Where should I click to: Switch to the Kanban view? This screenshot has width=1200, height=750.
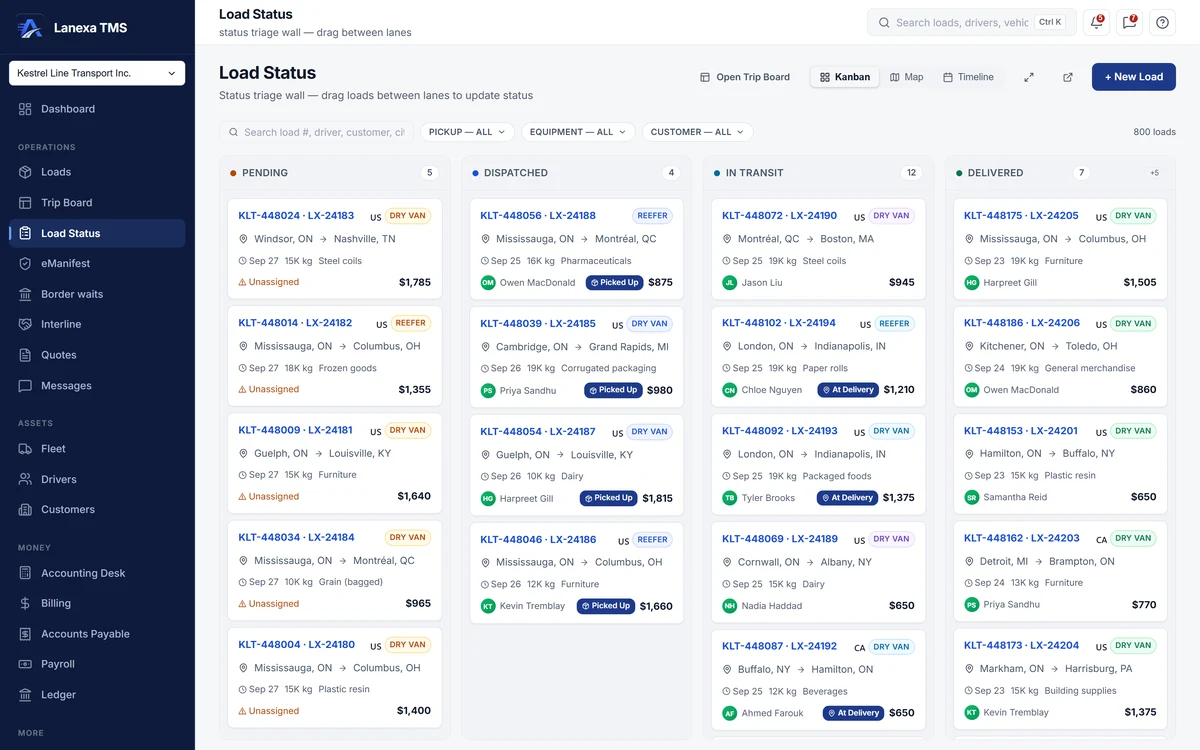[845, 77]
